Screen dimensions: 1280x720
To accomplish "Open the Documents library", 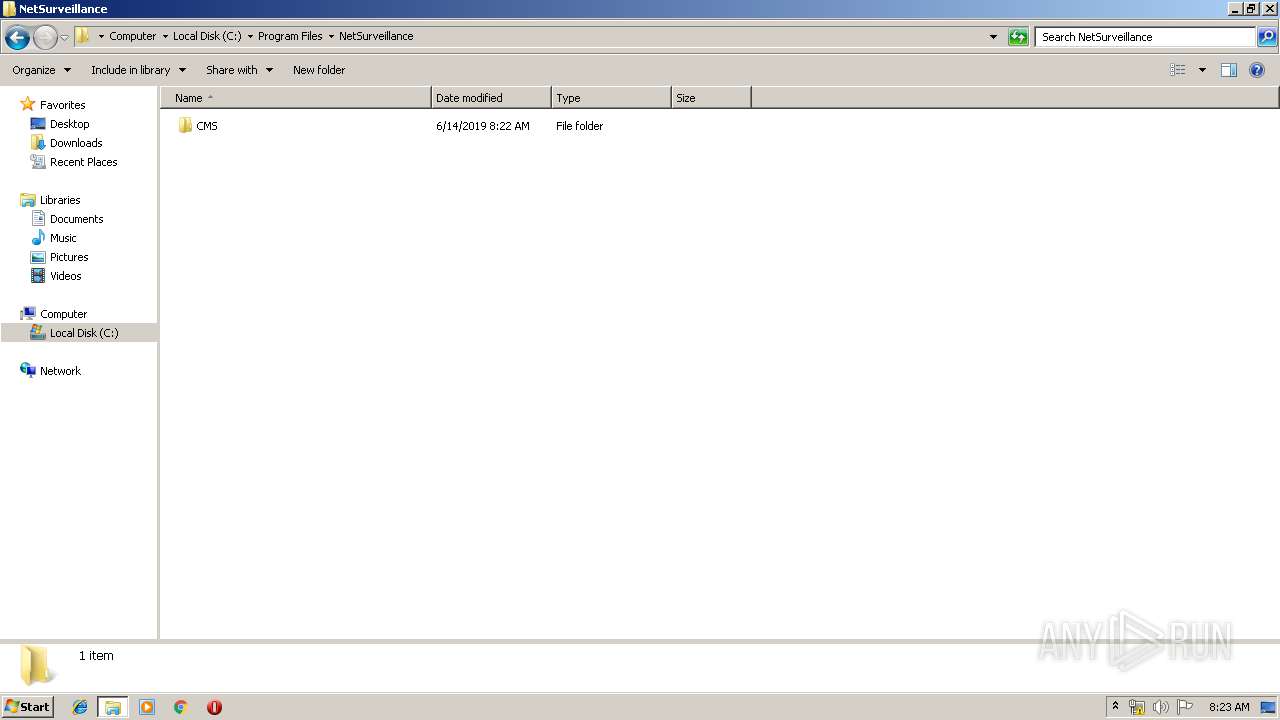I will [x=67, y=219].
